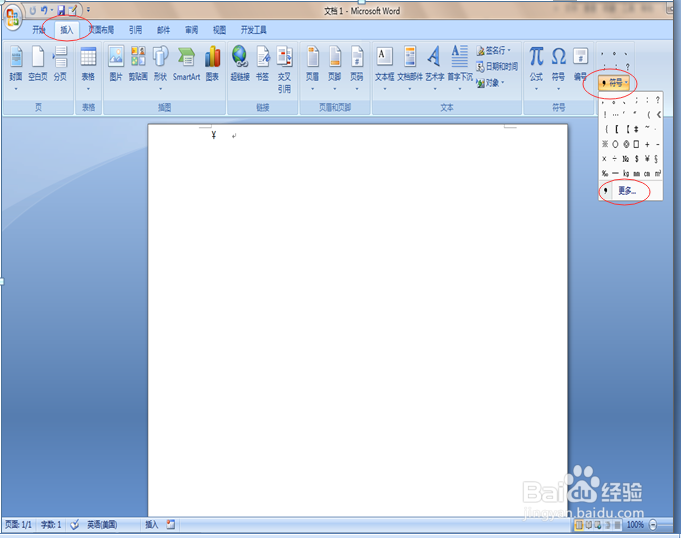
Task: Insert a cross-reference (交叉引用)
Action: (284, 69)
